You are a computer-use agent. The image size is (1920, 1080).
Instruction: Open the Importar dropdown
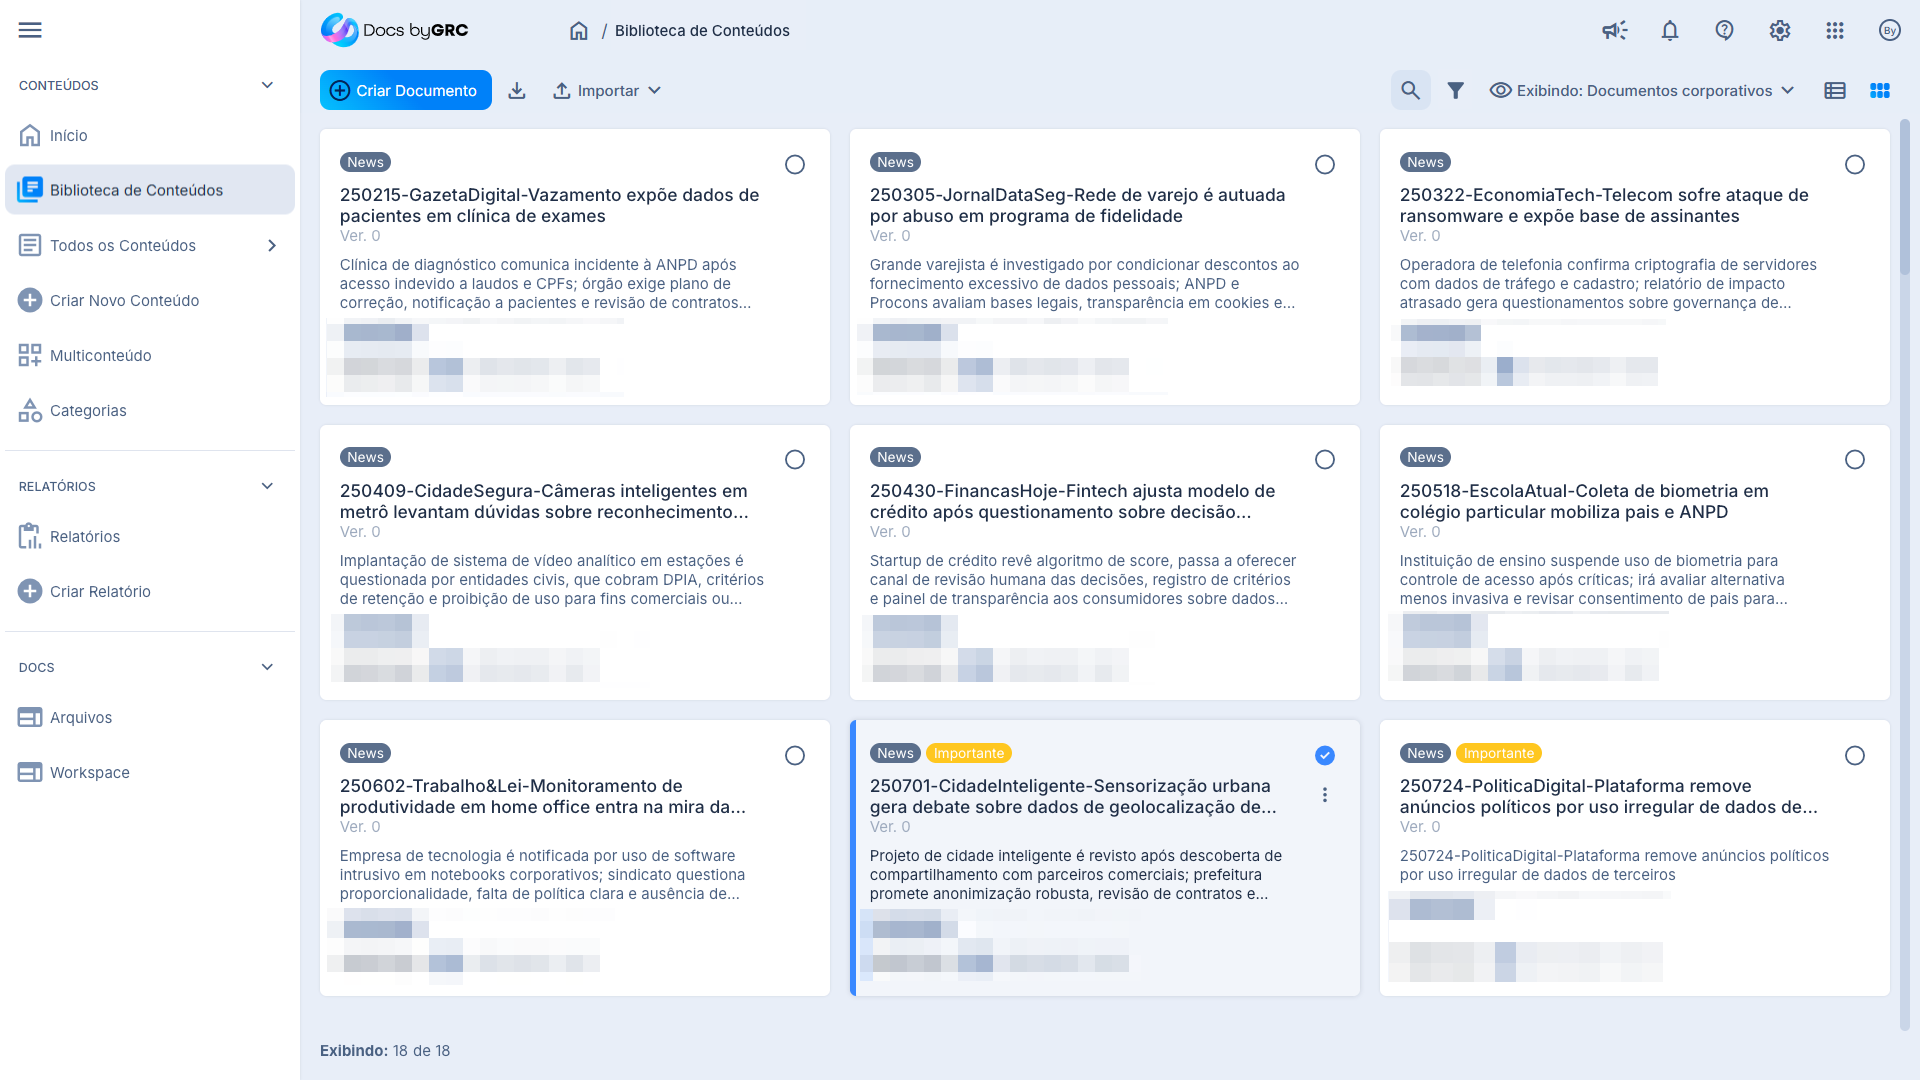(x=607, y=91)
